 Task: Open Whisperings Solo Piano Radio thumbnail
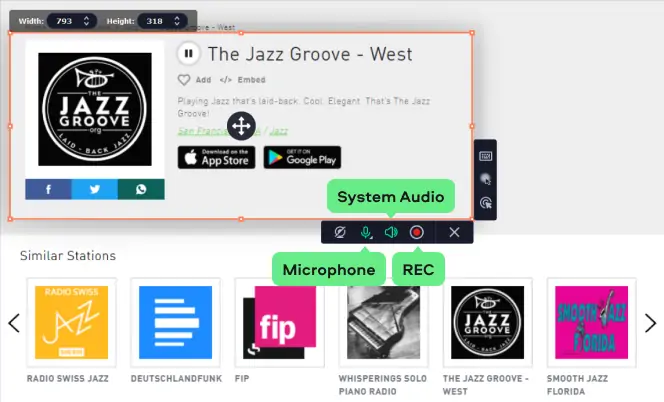pyautogui.click(x=384, y=322)
